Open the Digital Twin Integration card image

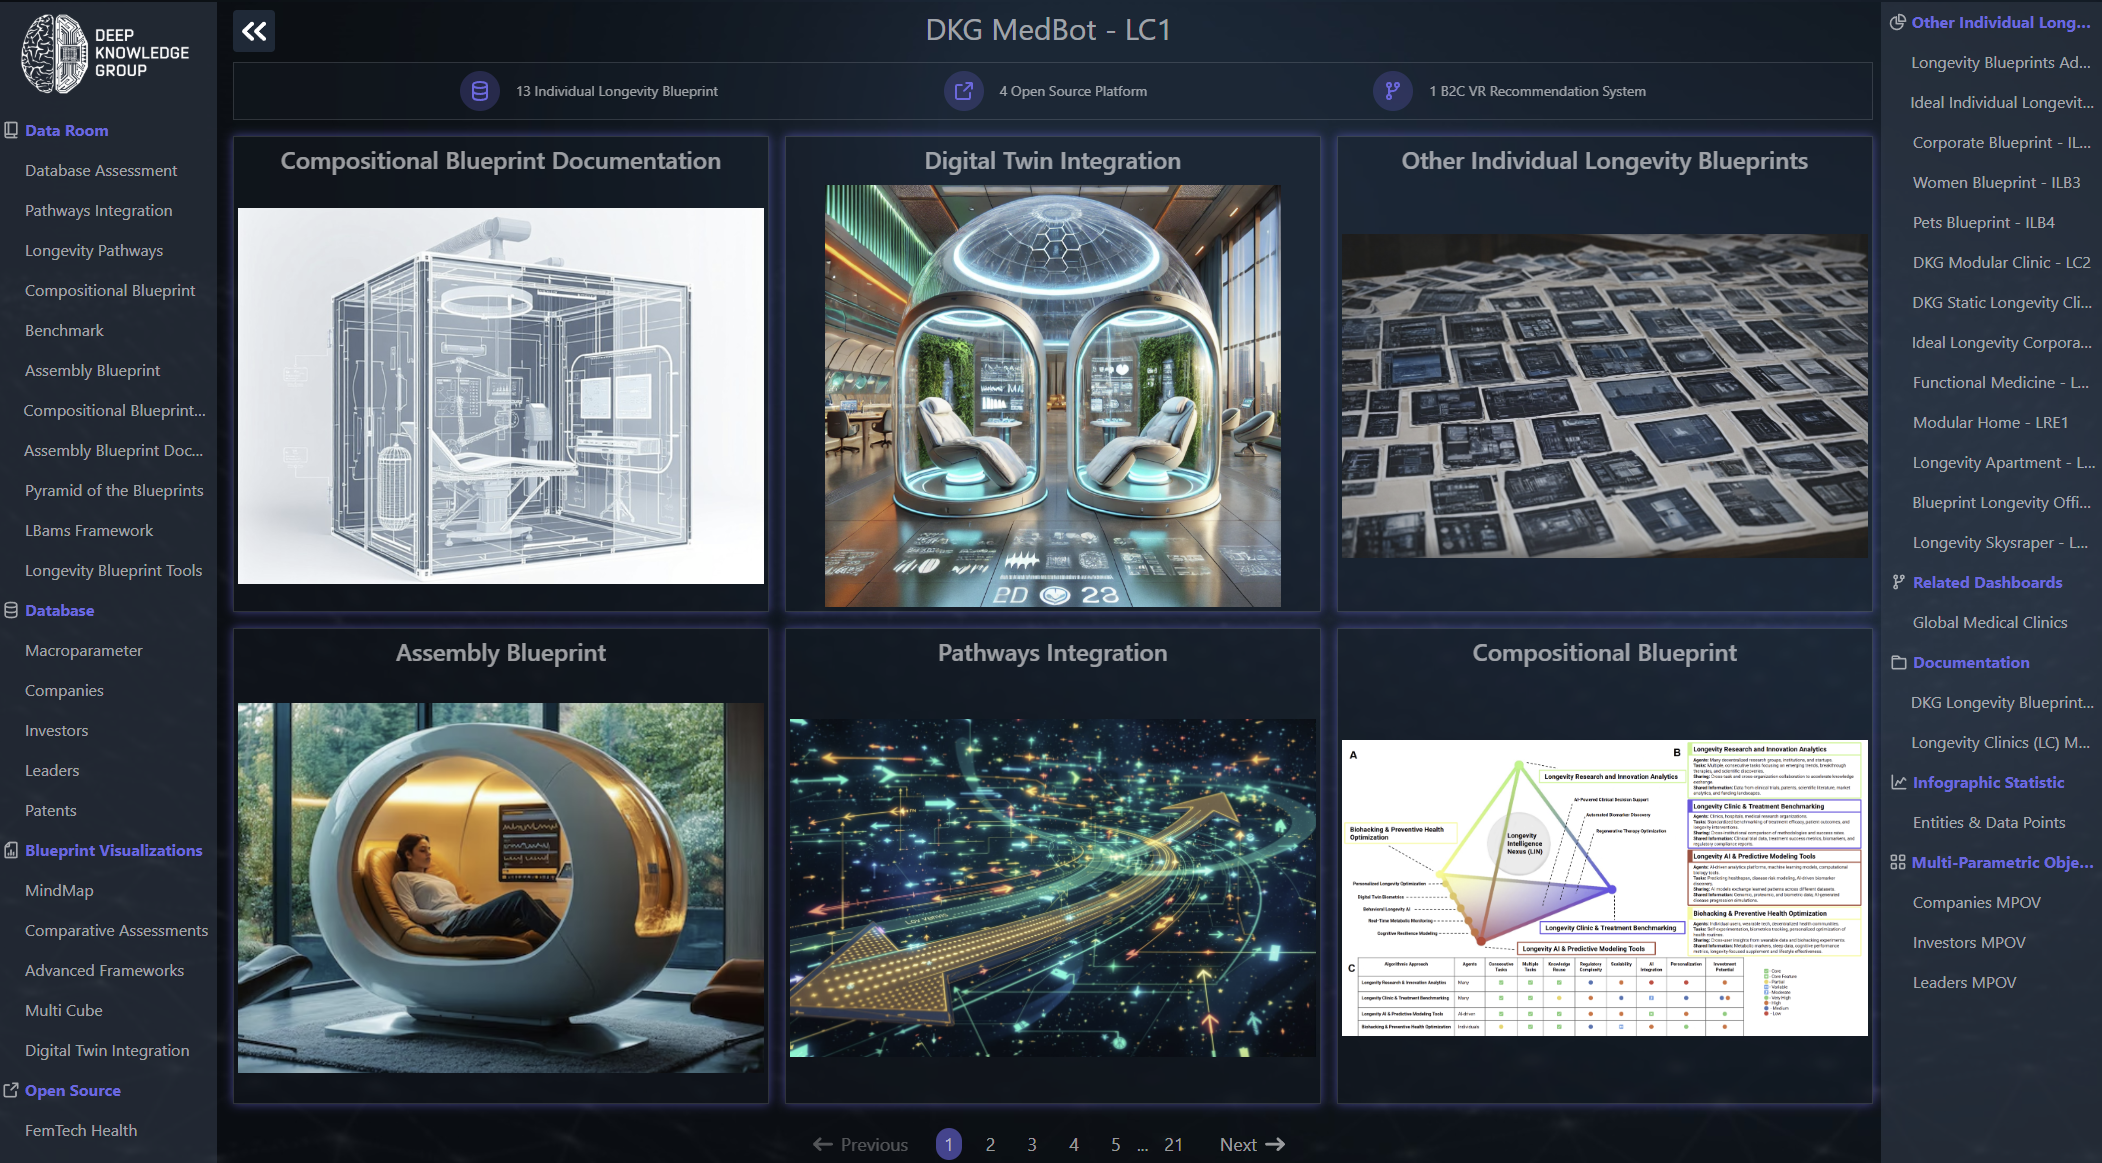(x=1052, y=395)
